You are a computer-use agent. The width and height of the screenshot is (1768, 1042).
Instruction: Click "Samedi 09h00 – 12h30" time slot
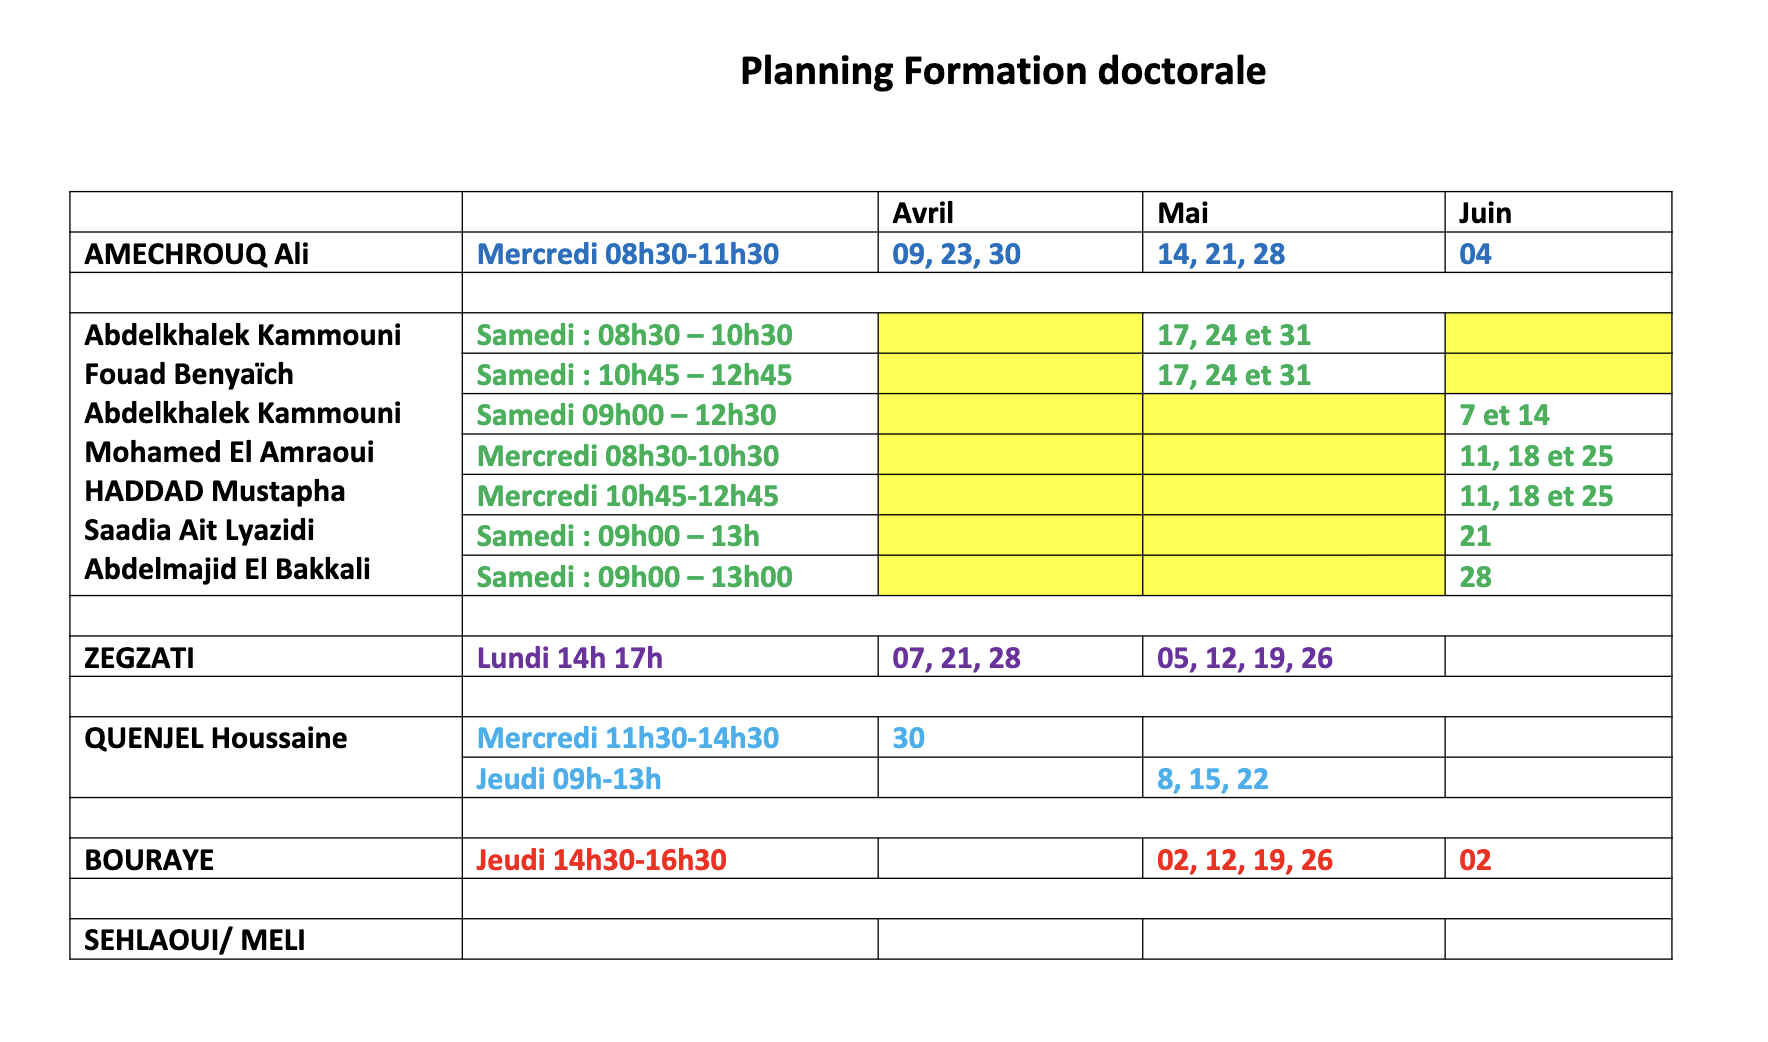pyautogui.click(x=626, y=415)
